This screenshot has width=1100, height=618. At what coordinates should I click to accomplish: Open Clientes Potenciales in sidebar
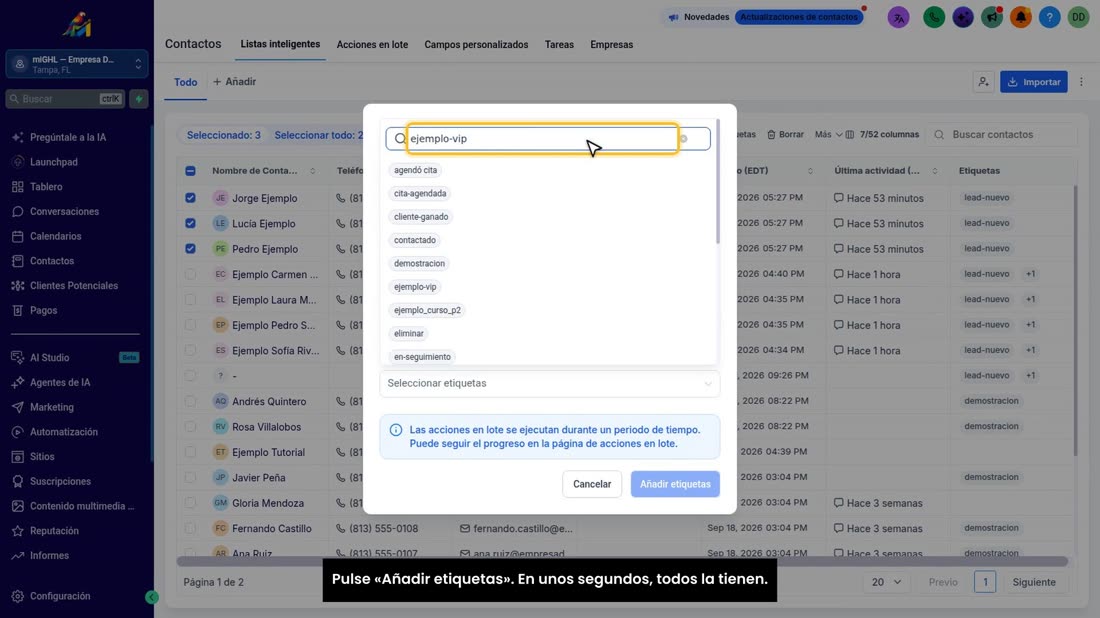(74, 286)
